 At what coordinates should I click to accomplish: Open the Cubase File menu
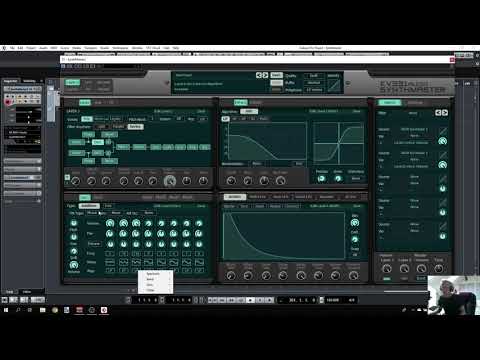pos(12,48)
